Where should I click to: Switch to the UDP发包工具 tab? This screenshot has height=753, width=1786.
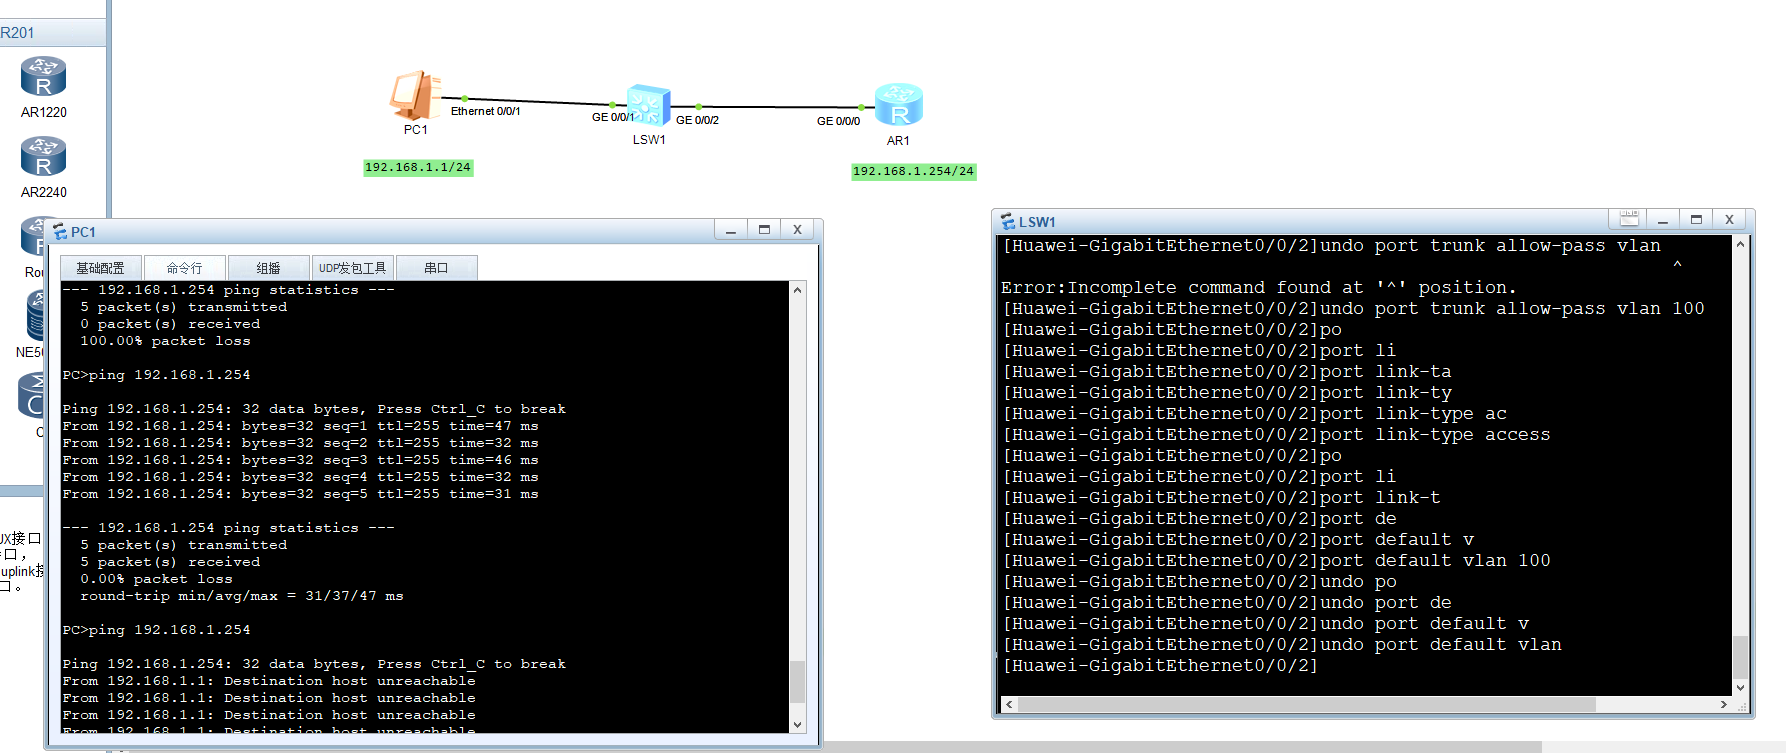click(352, 268)
